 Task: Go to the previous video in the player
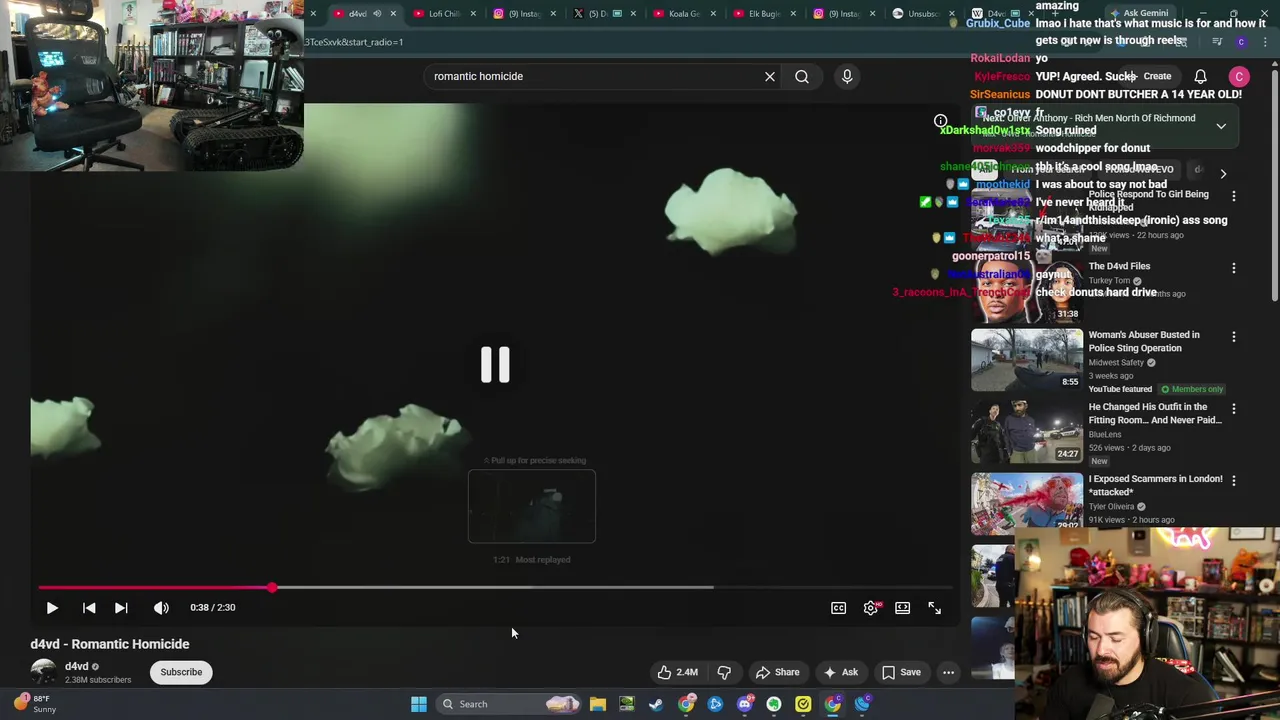coord(89,607)
